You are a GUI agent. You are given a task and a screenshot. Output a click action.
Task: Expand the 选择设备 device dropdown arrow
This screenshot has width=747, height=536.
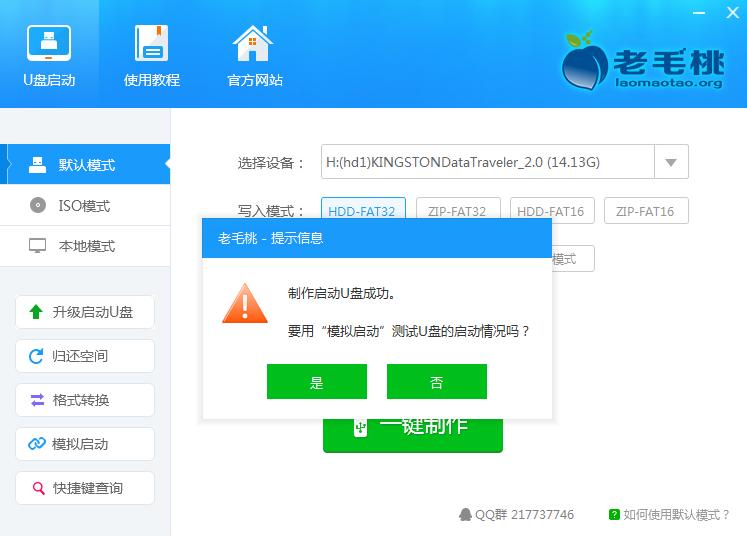point(671,162)
